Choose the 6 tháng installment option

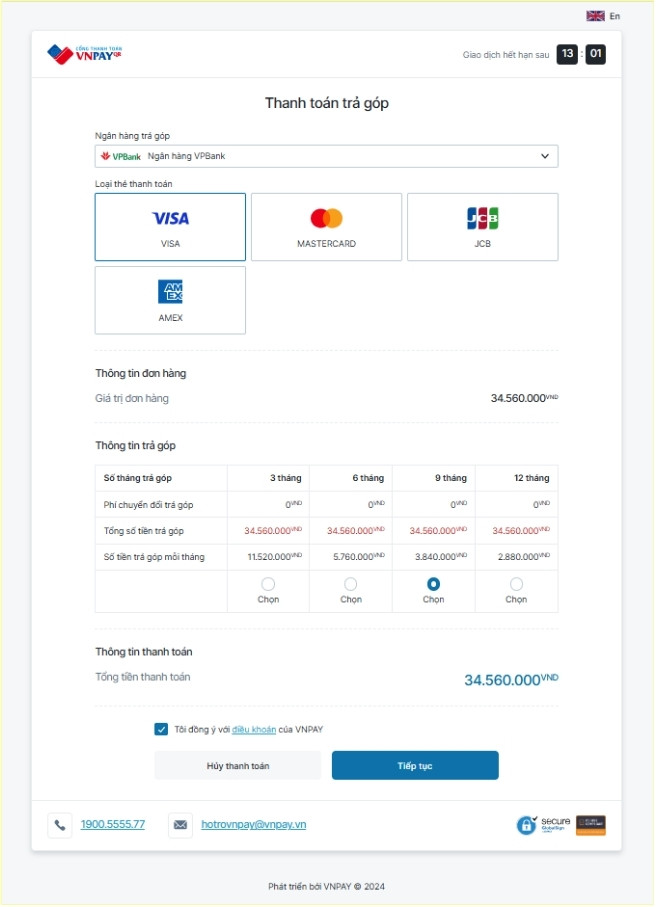click(351, 584)
